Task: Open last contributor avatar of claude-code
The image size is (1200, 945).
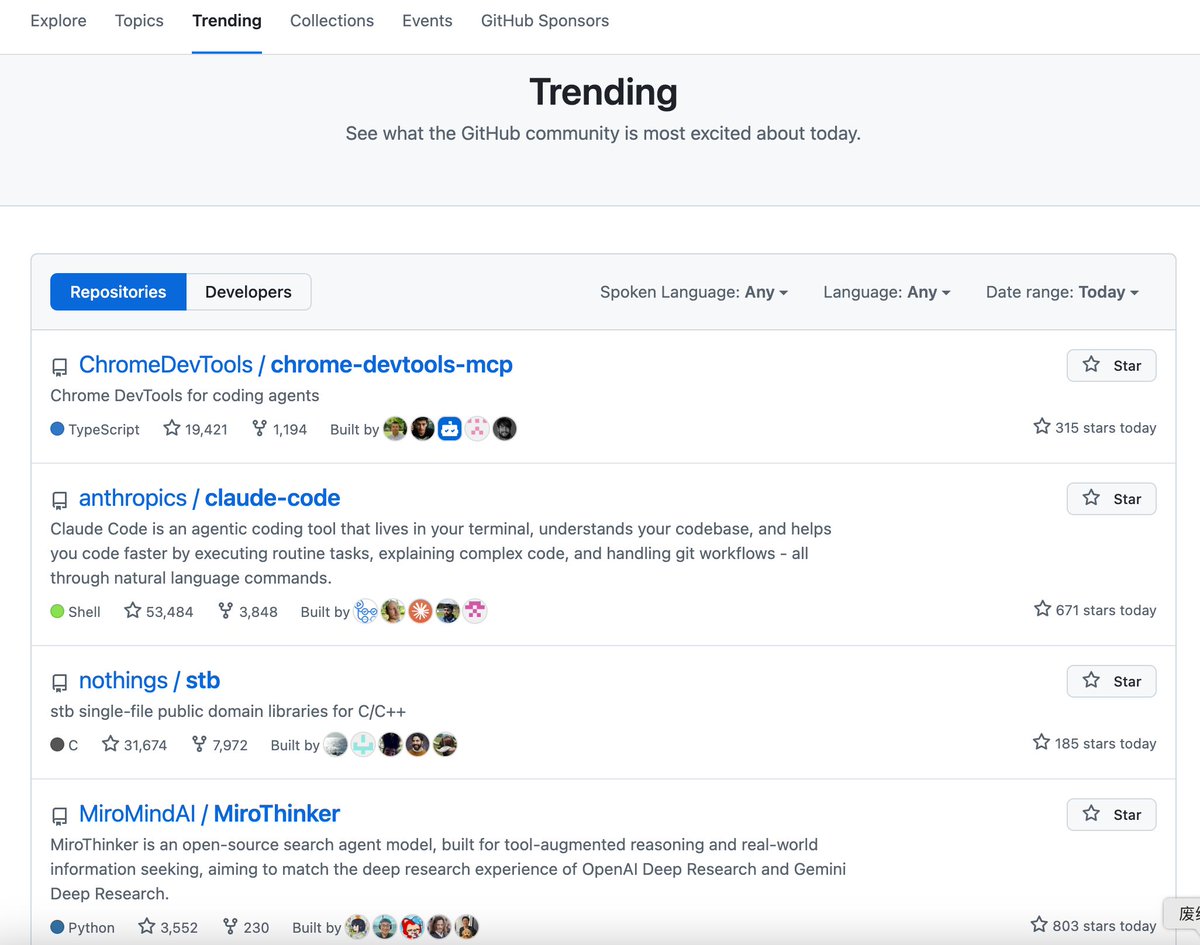Action: point(476,611)
